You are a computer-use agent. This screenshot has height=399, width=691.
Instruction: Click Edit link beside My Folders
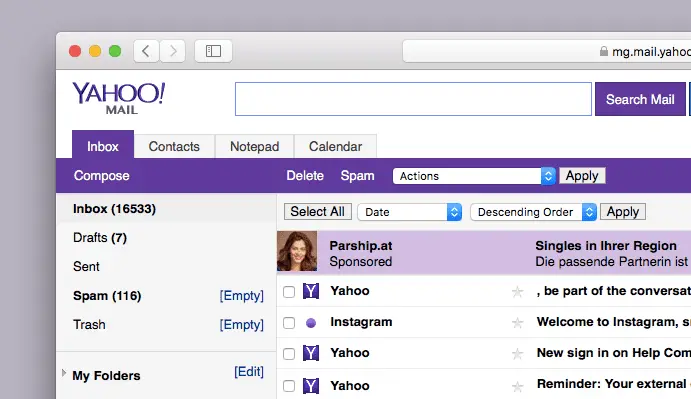(249, 372)
